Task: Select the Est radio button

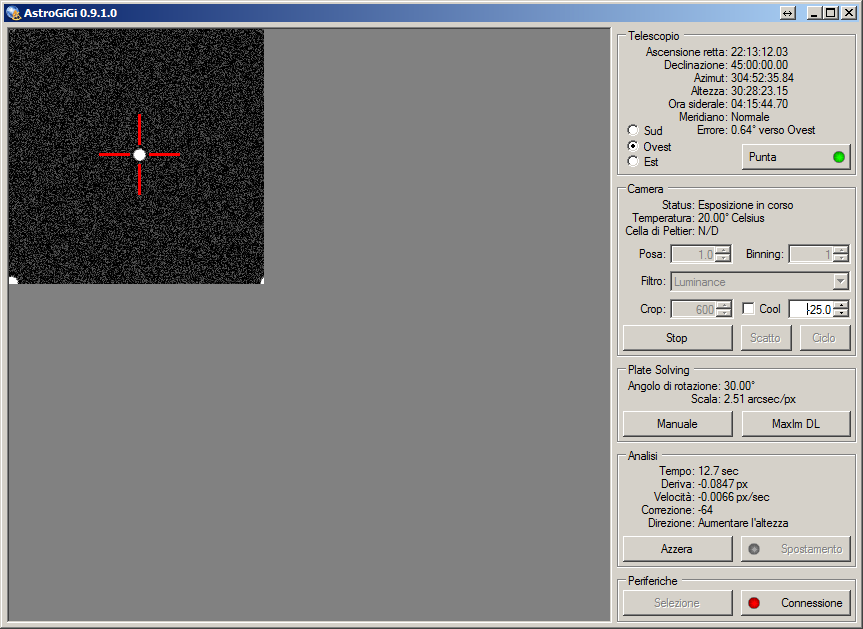Action: [633, 162]
